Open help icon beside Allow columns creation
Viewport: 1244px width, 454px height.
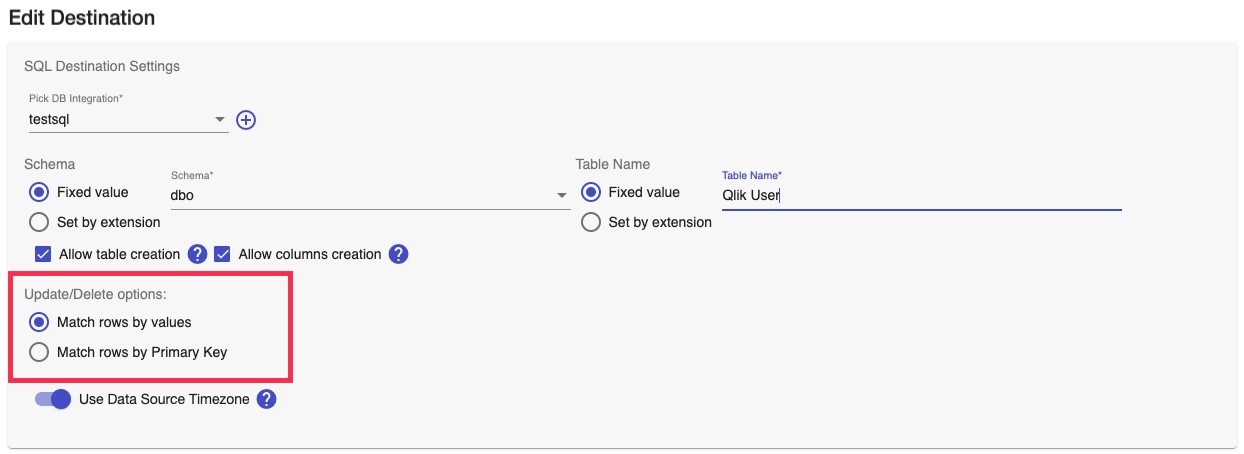point(398,254)
